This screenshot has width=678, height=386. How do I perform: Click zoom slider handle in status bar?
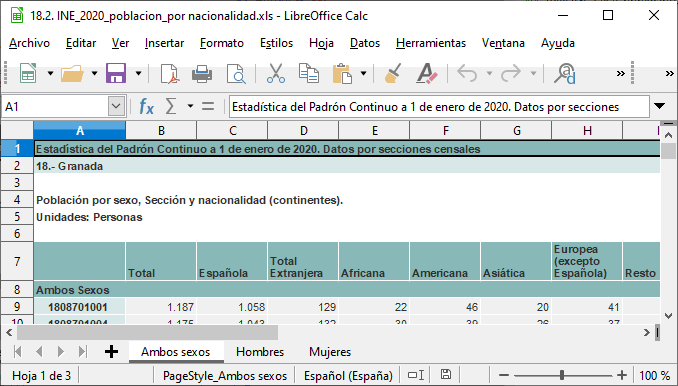562,375
